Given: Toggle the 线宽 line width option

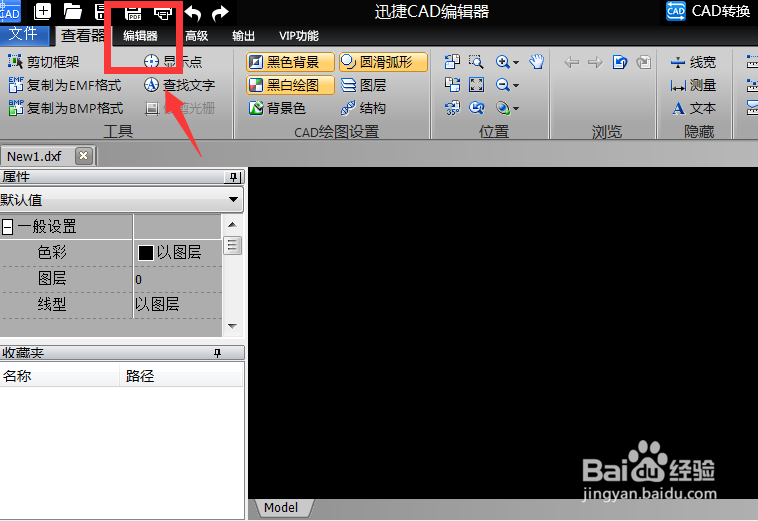Looking at the screenshot, I should [693, 62].
